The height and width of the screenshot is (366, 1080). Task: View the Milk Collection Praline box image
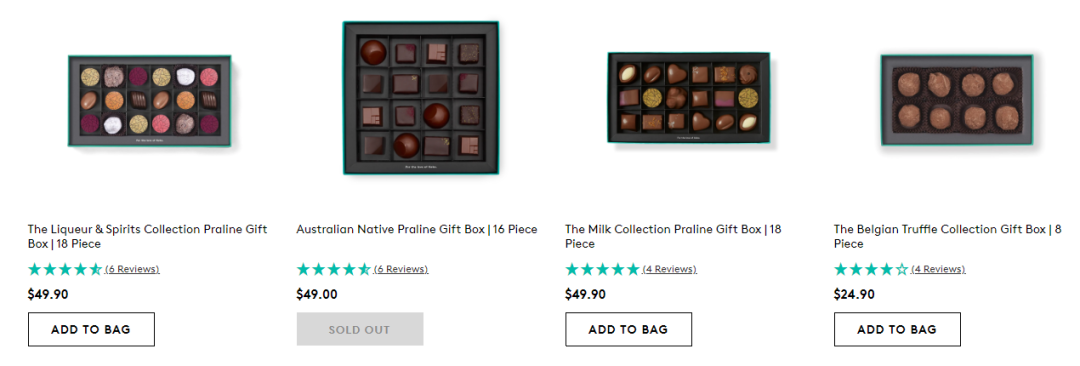(689, 99)
